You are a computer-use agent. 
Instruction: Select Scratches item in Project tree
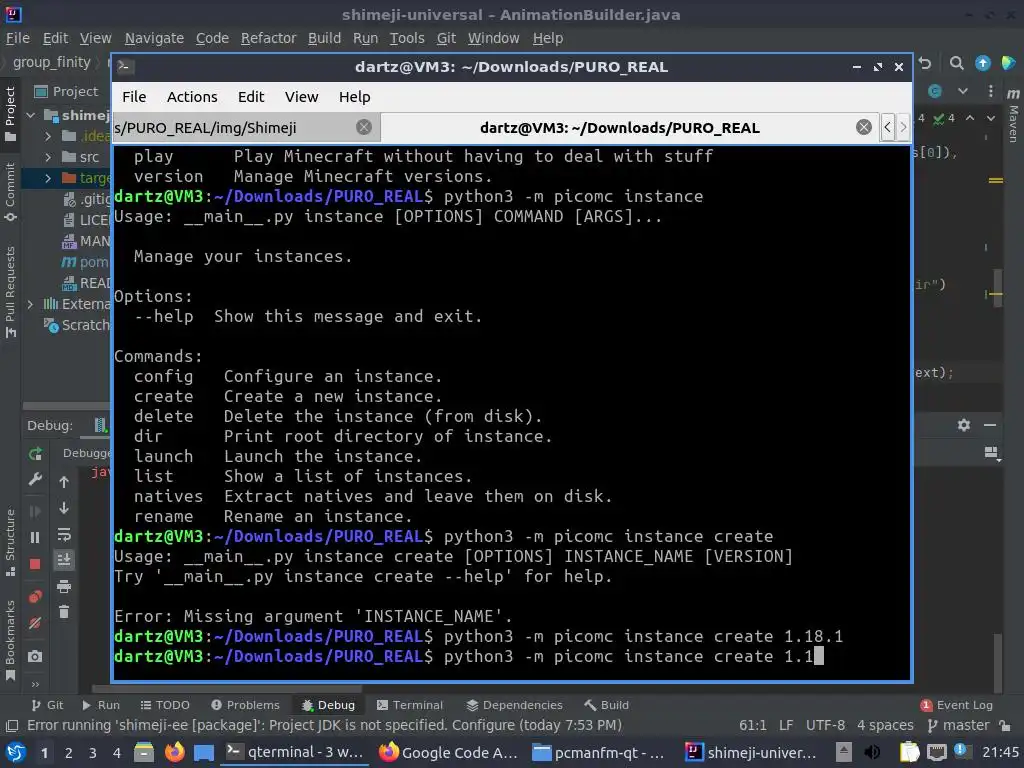tap(77, 325)
